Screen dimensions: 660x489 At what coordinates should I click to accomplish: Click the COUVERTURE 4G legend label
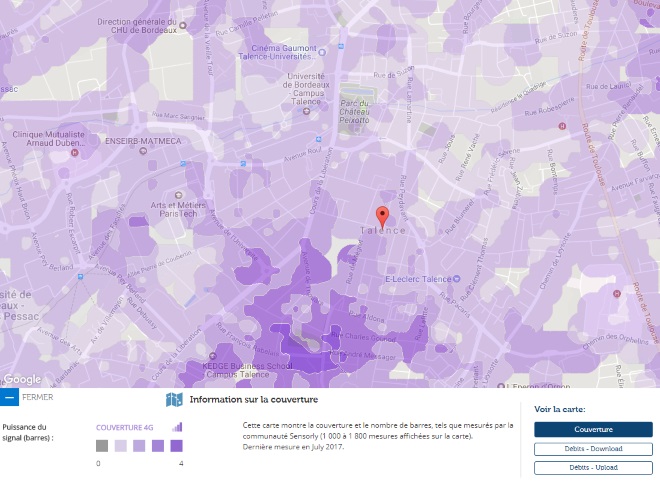coord(125,427)
